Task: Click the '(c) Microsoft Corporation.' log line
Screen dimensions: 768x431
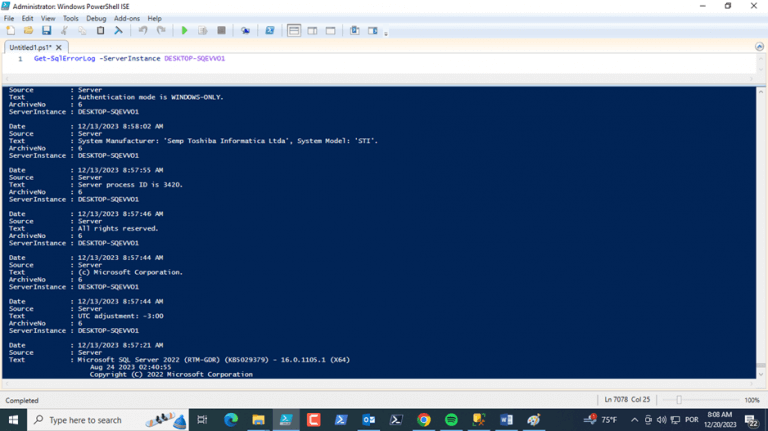Action: 130,272
